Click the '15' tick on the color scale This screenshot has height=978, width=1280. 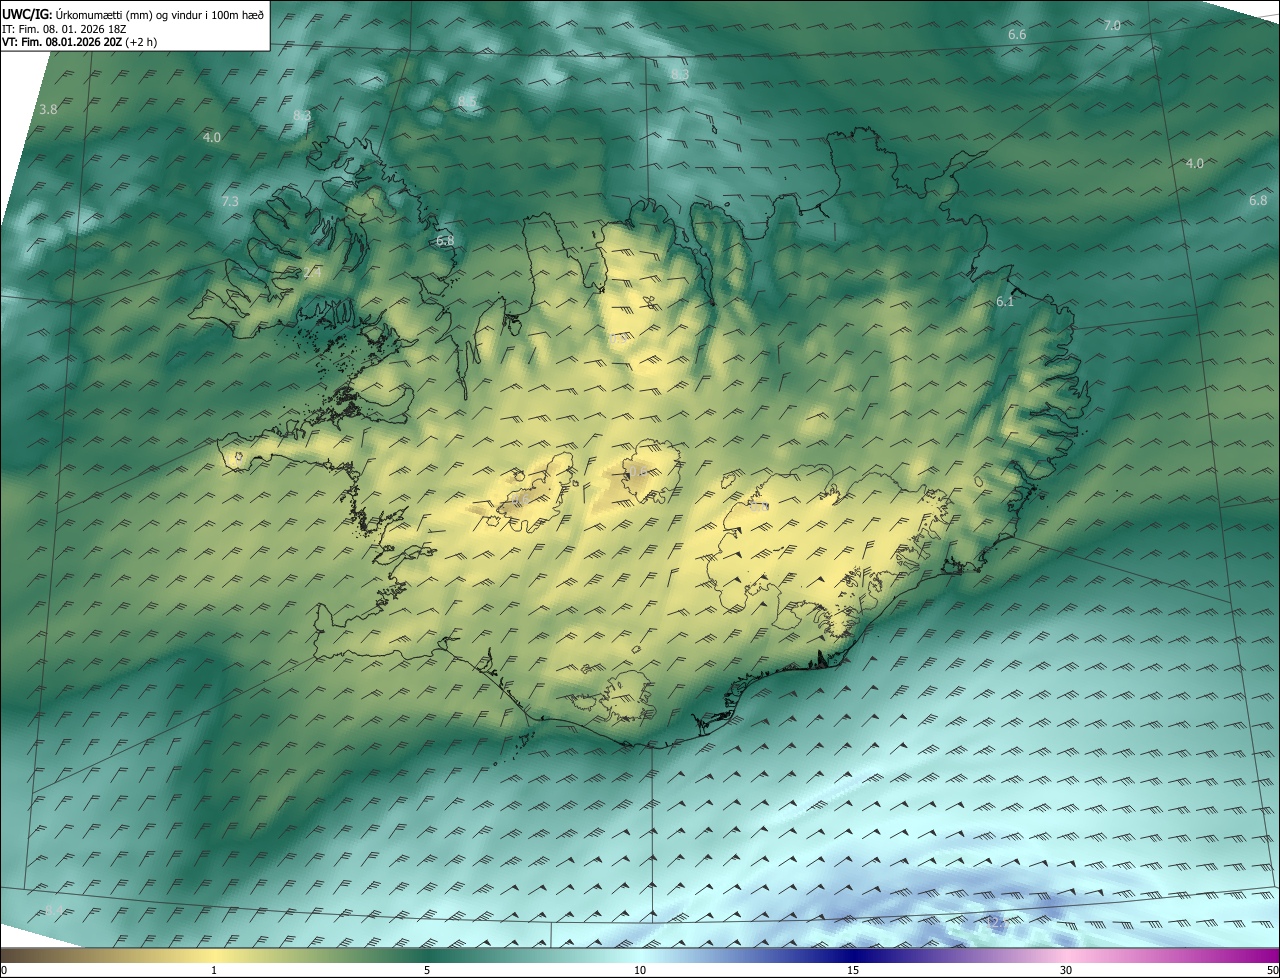coord(853,970)
